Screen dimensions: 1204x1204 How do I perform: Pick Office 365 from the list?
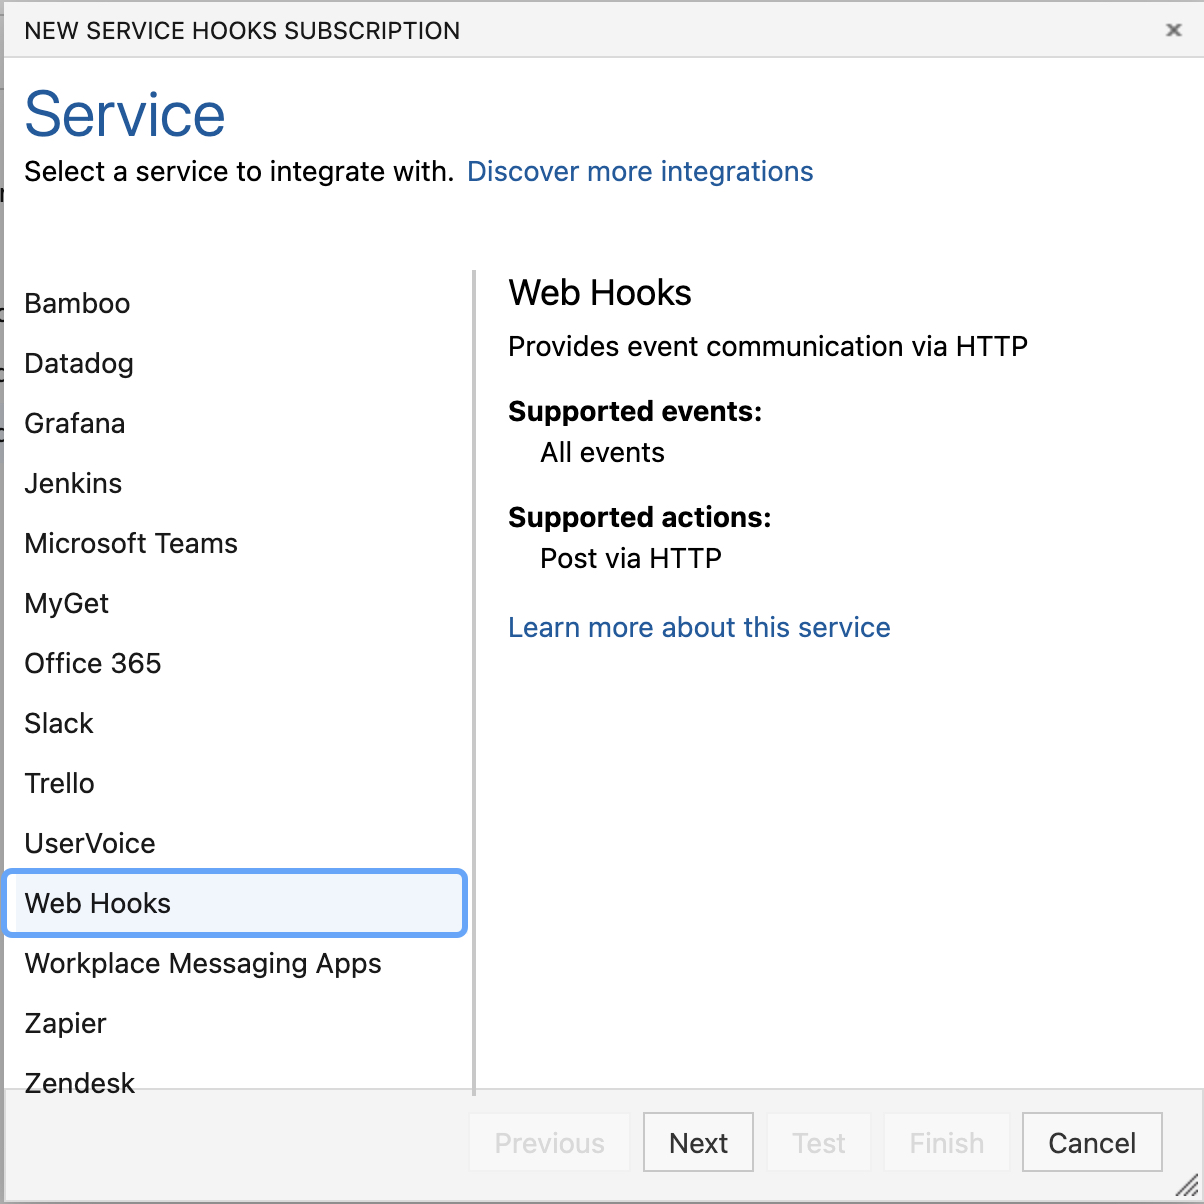pyautogui.click(x=236, y=663)
